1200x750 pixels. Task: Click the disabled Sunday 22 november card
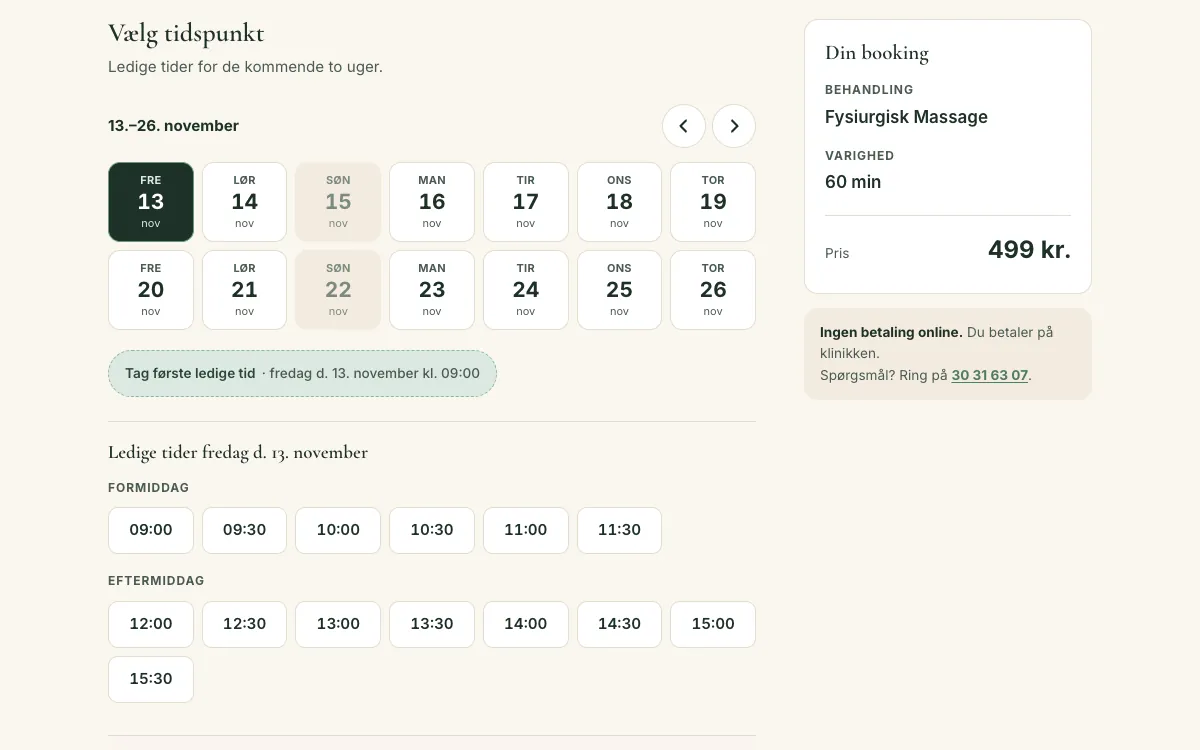(338, 290)
